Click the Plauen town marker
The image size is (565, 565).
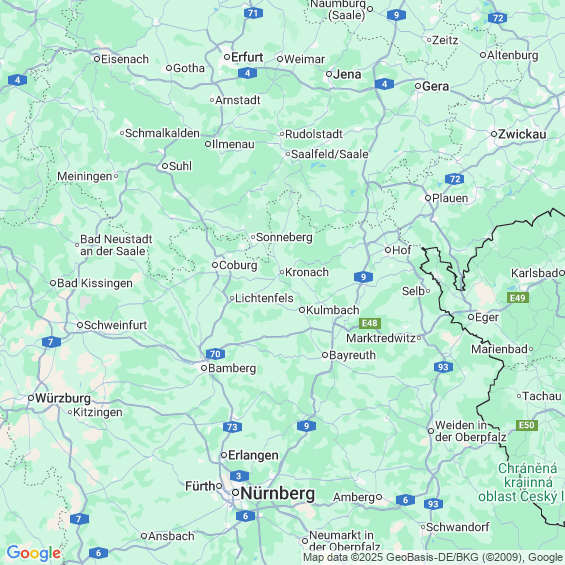428,198
